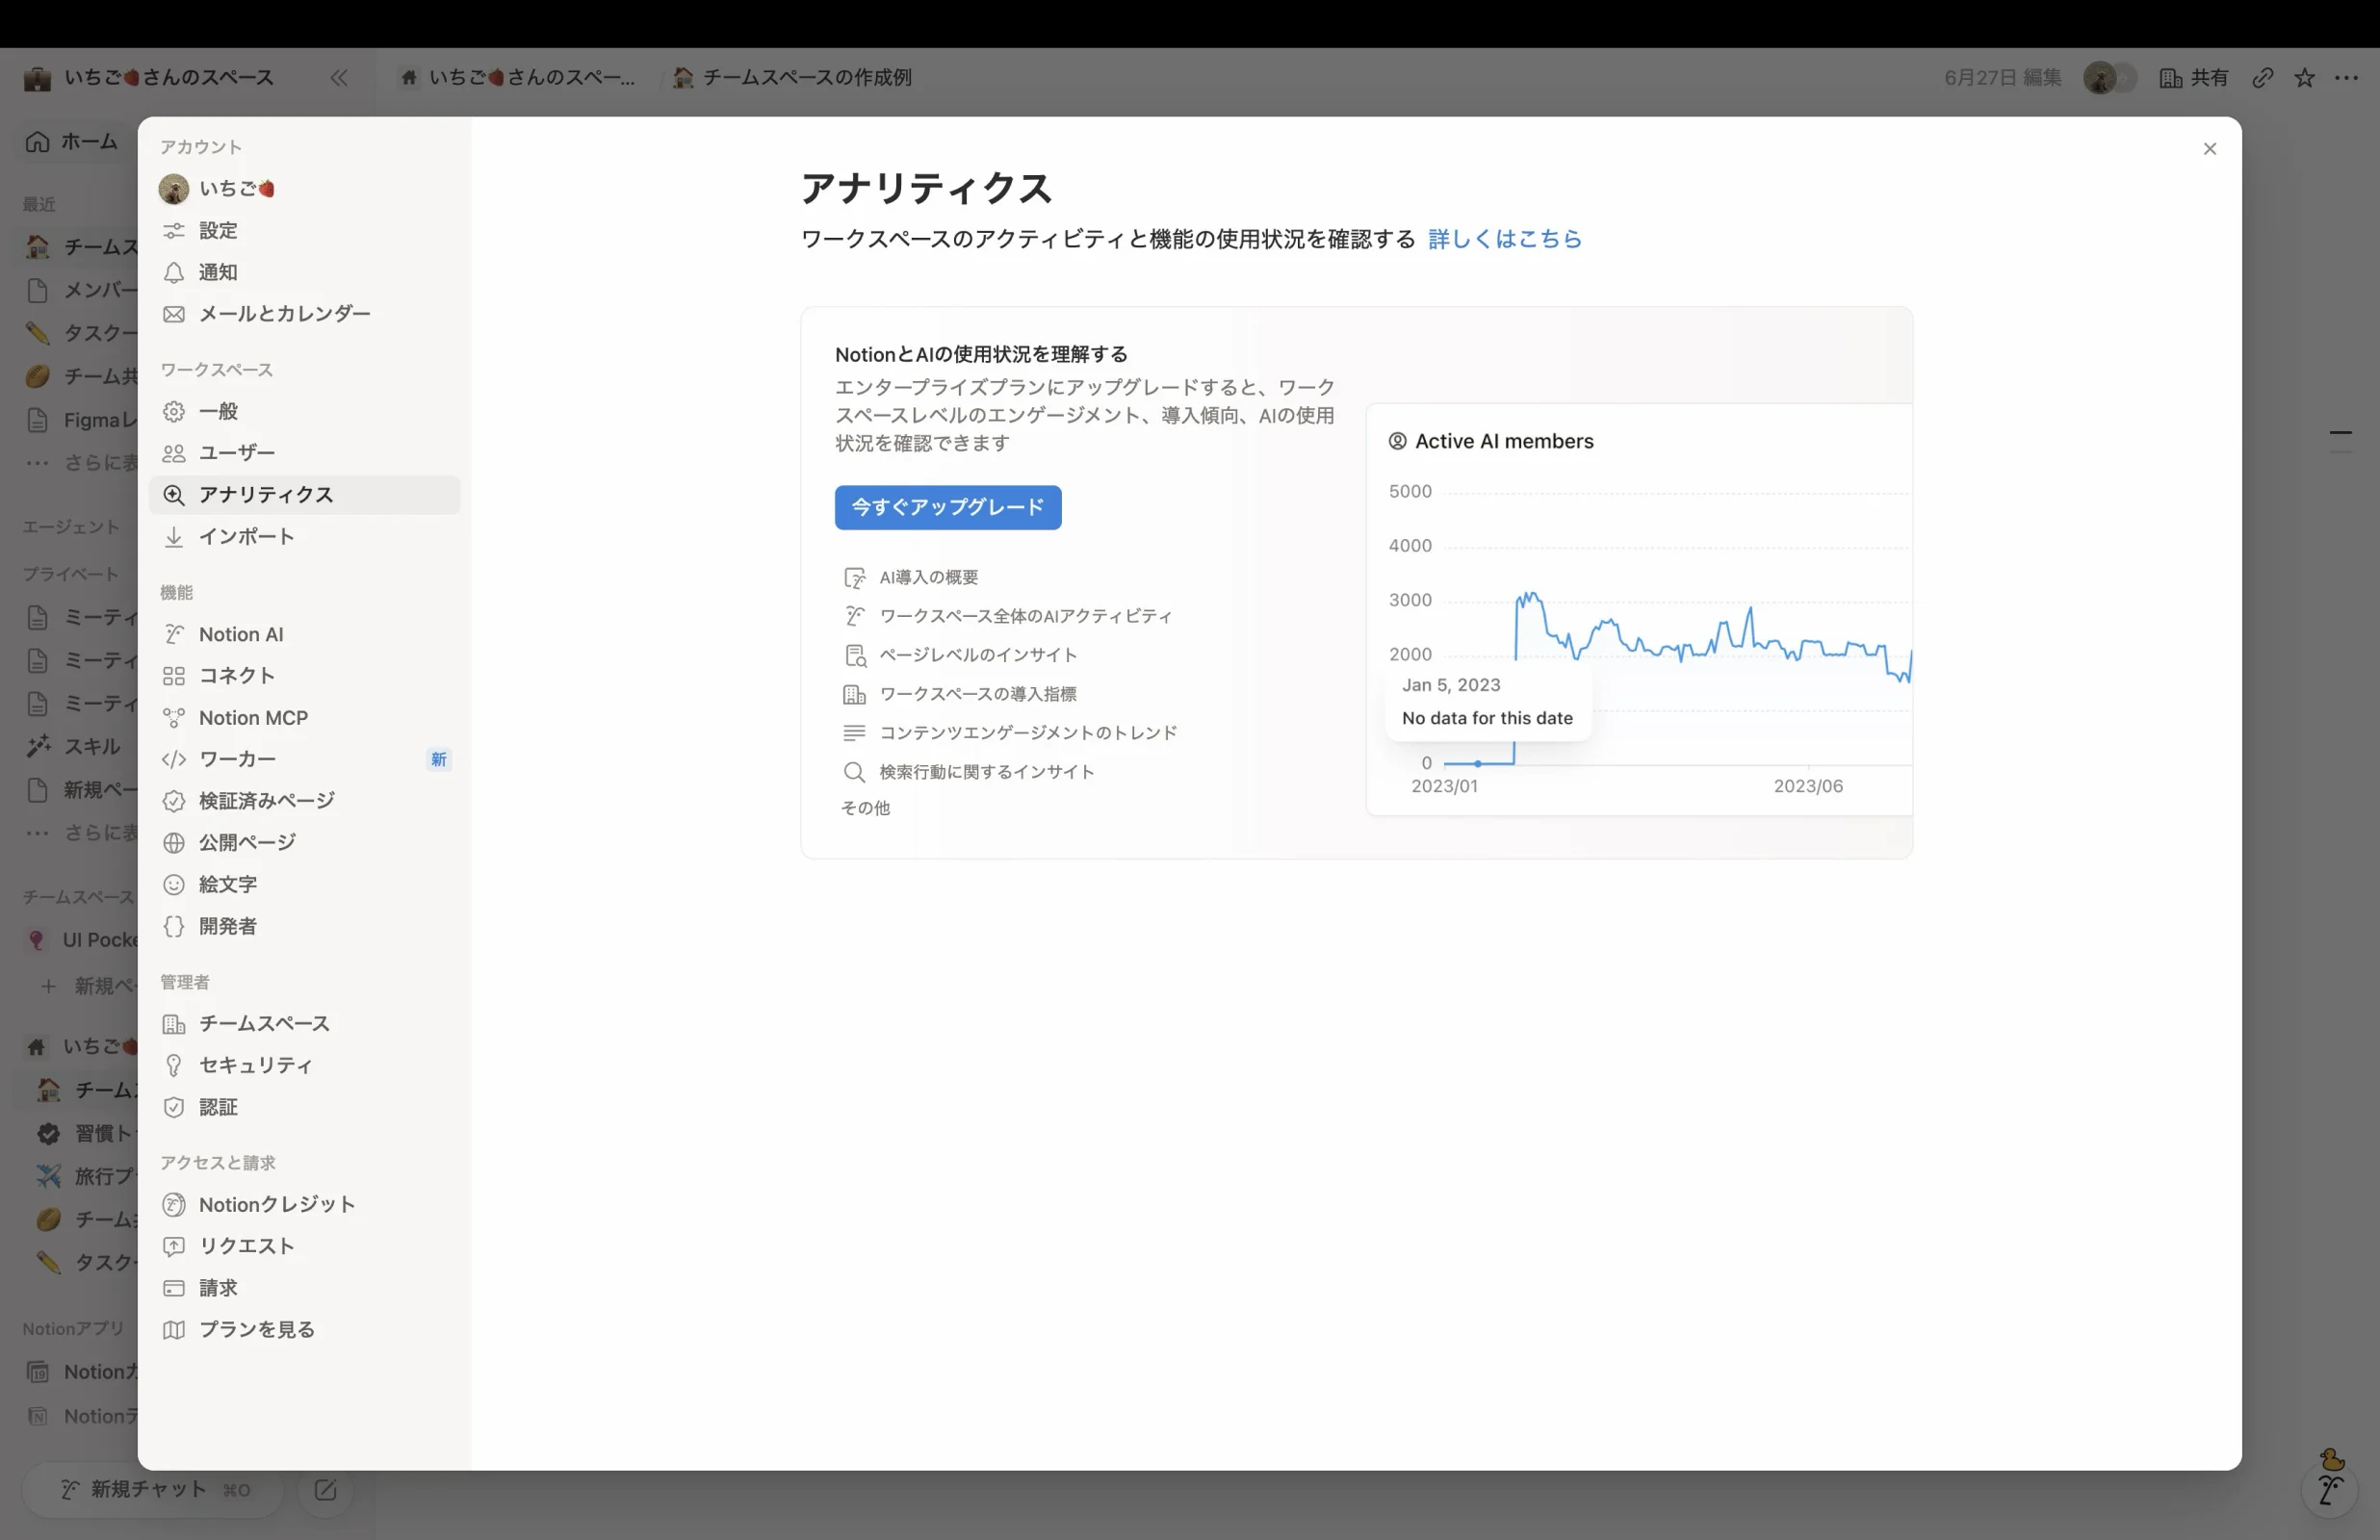Click the user avatar in top bar
2380x1540 pixels.
coord(2099,78)
